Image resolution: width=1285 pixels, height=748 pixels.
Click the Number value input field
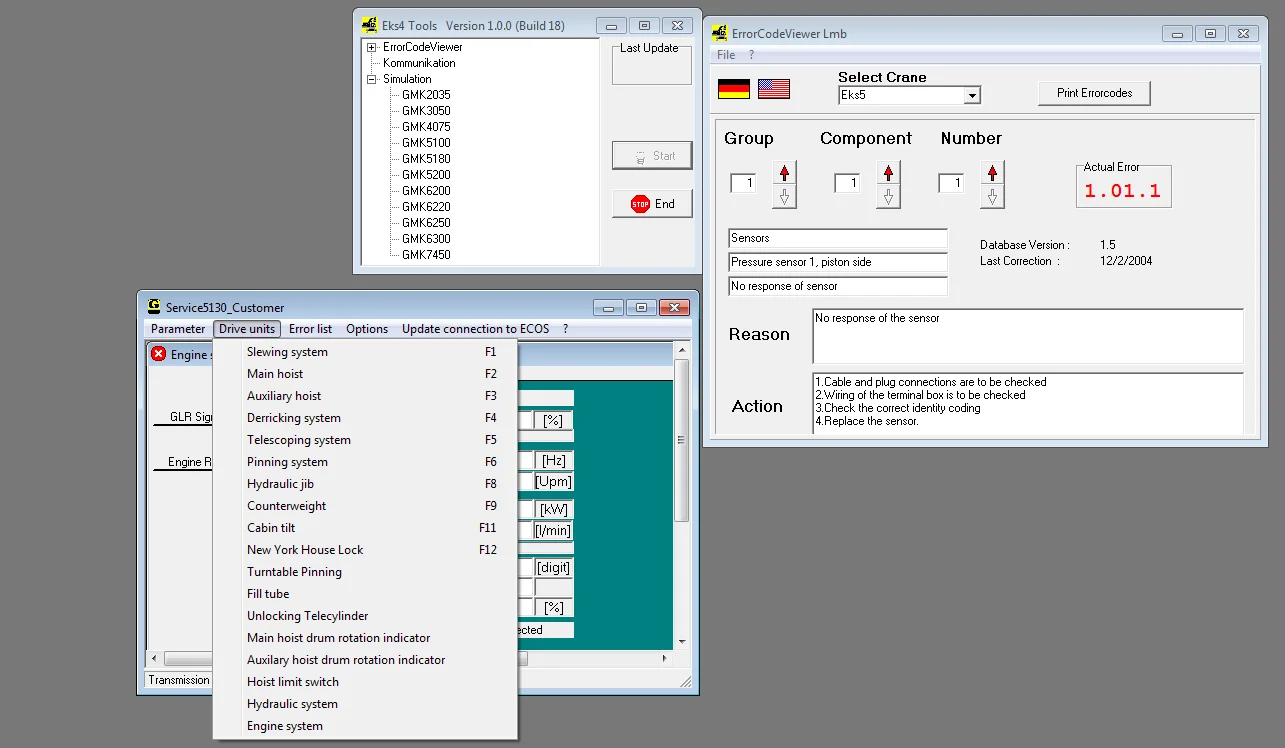(x=951, y=183)
